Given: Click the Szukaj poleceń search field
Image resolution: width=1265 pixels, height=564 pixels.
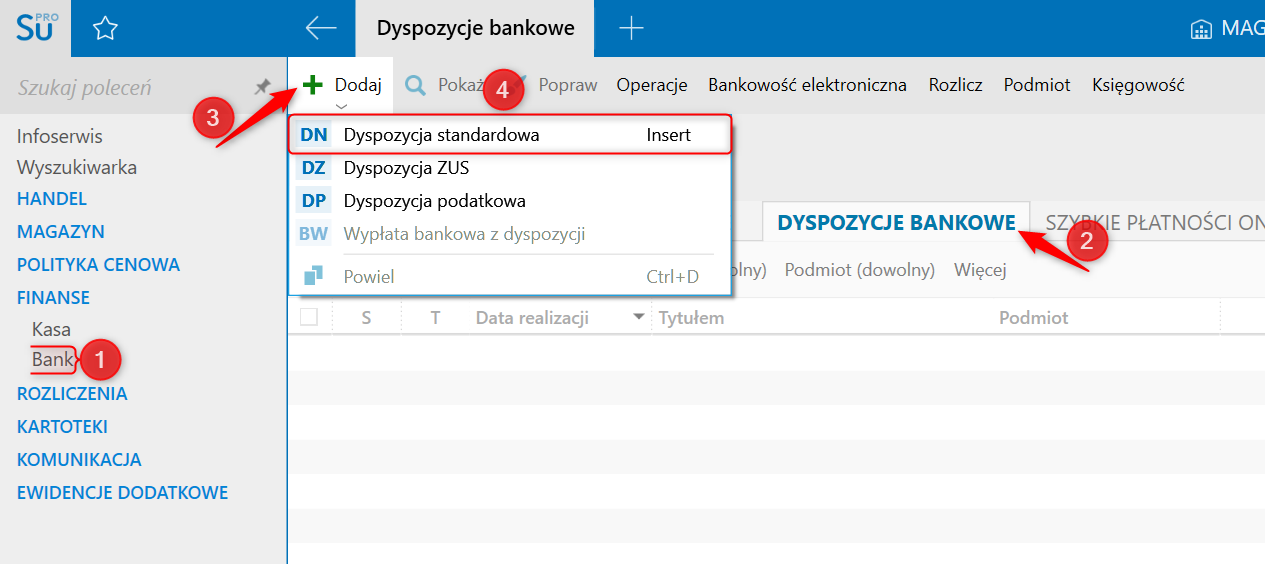Looking at the screenshot, I should pyautogui.click(x=130, y=88).
